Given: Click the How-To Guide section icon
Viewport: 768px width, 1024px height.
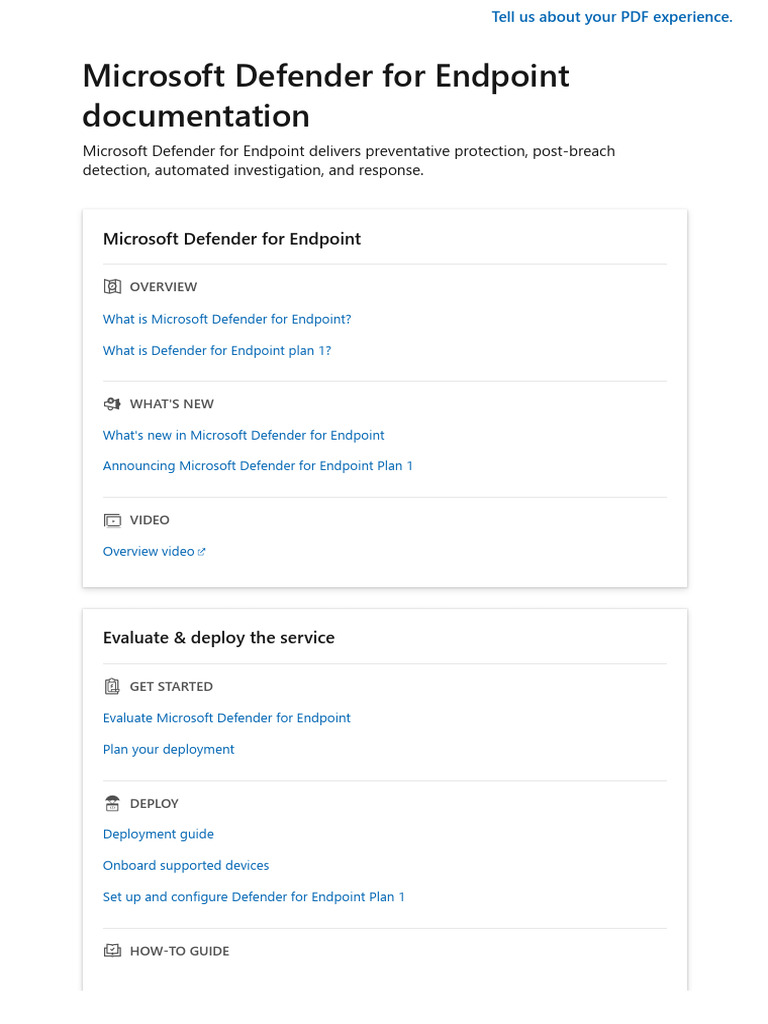Looking at the screenshot, I should point(112,951).
